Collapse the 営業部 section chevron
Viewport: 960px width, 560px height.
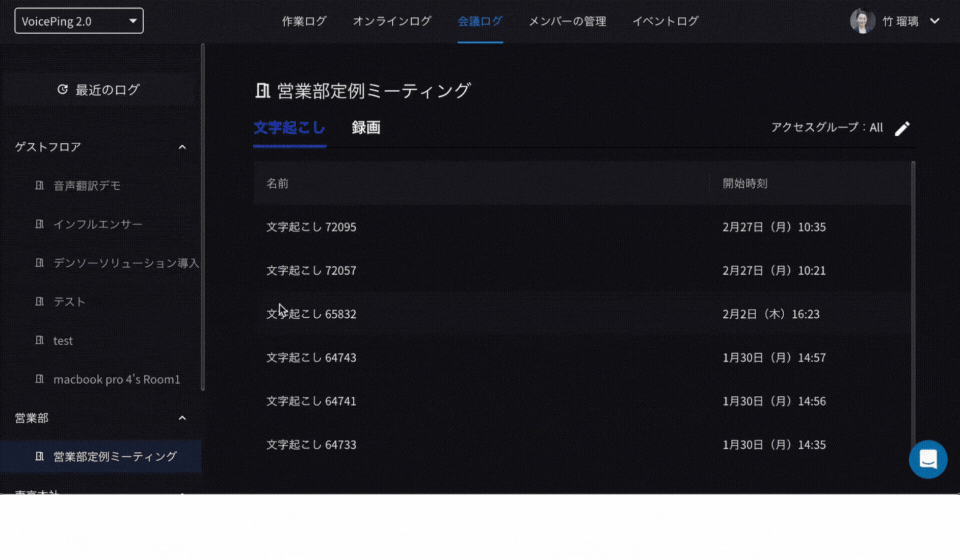coord(182,418)
